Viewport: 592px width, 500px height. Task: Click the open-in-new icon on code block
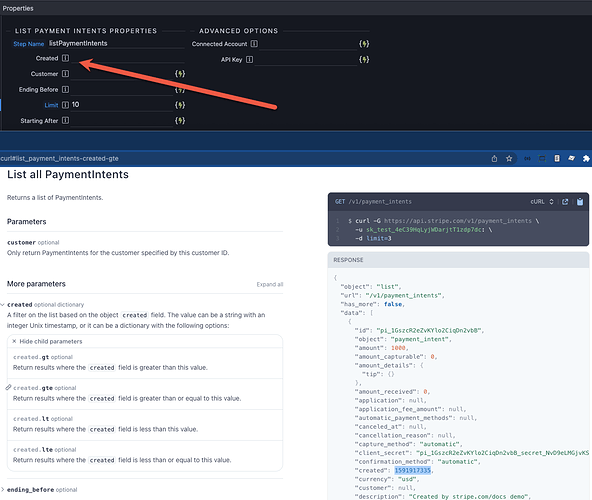[565, 202]
